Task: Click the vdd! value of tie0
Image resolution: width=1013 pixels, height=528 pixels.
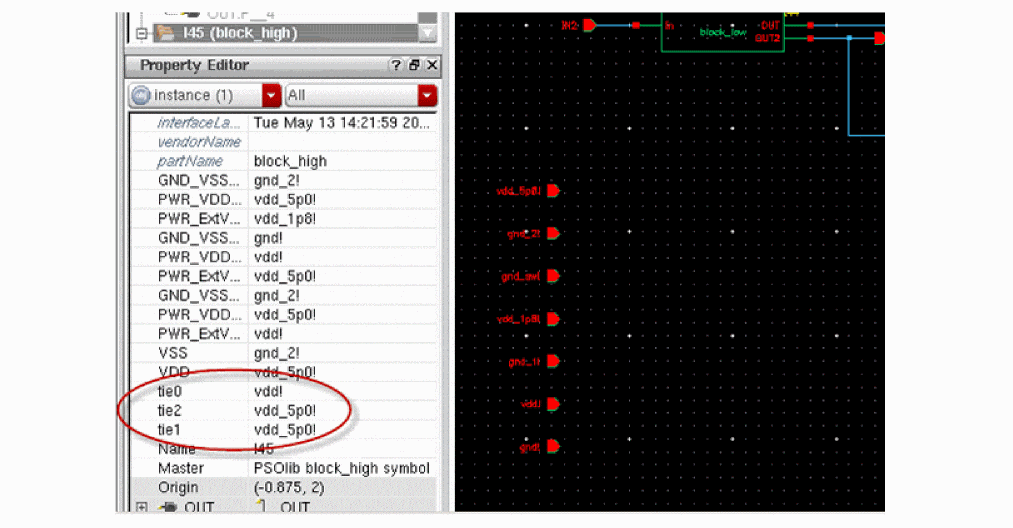Action: [x=268, y=391]
